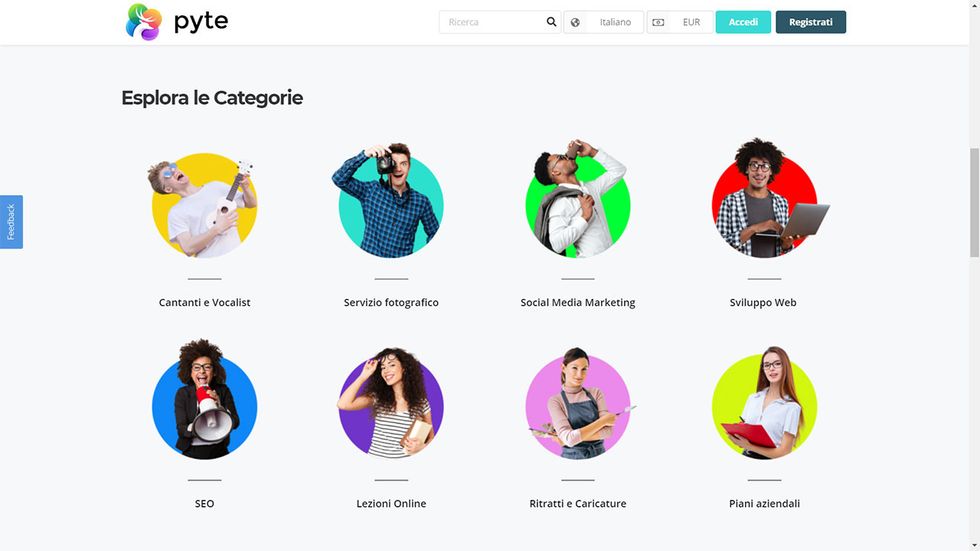Follow the Ritratti e Caricature link
The width and height of the screenshot is (980, 551).
click(x=578, y=504)
